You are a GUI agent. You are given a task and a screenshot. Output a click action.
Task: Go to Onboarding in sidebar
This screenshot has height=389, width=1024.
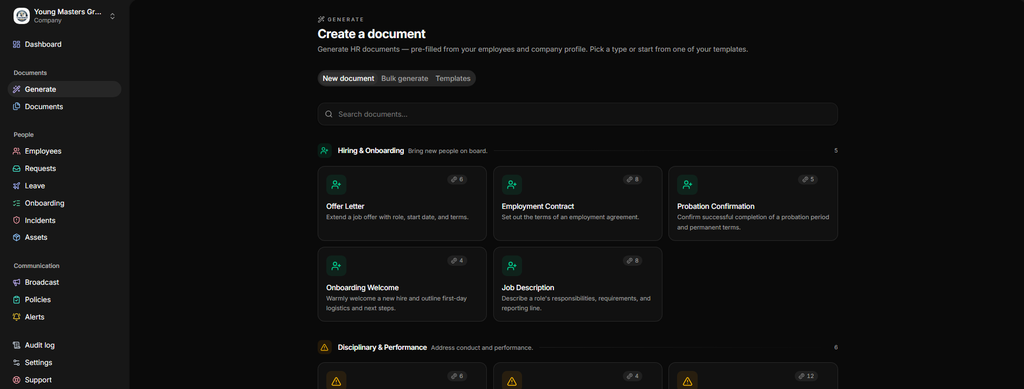[64, 203]
